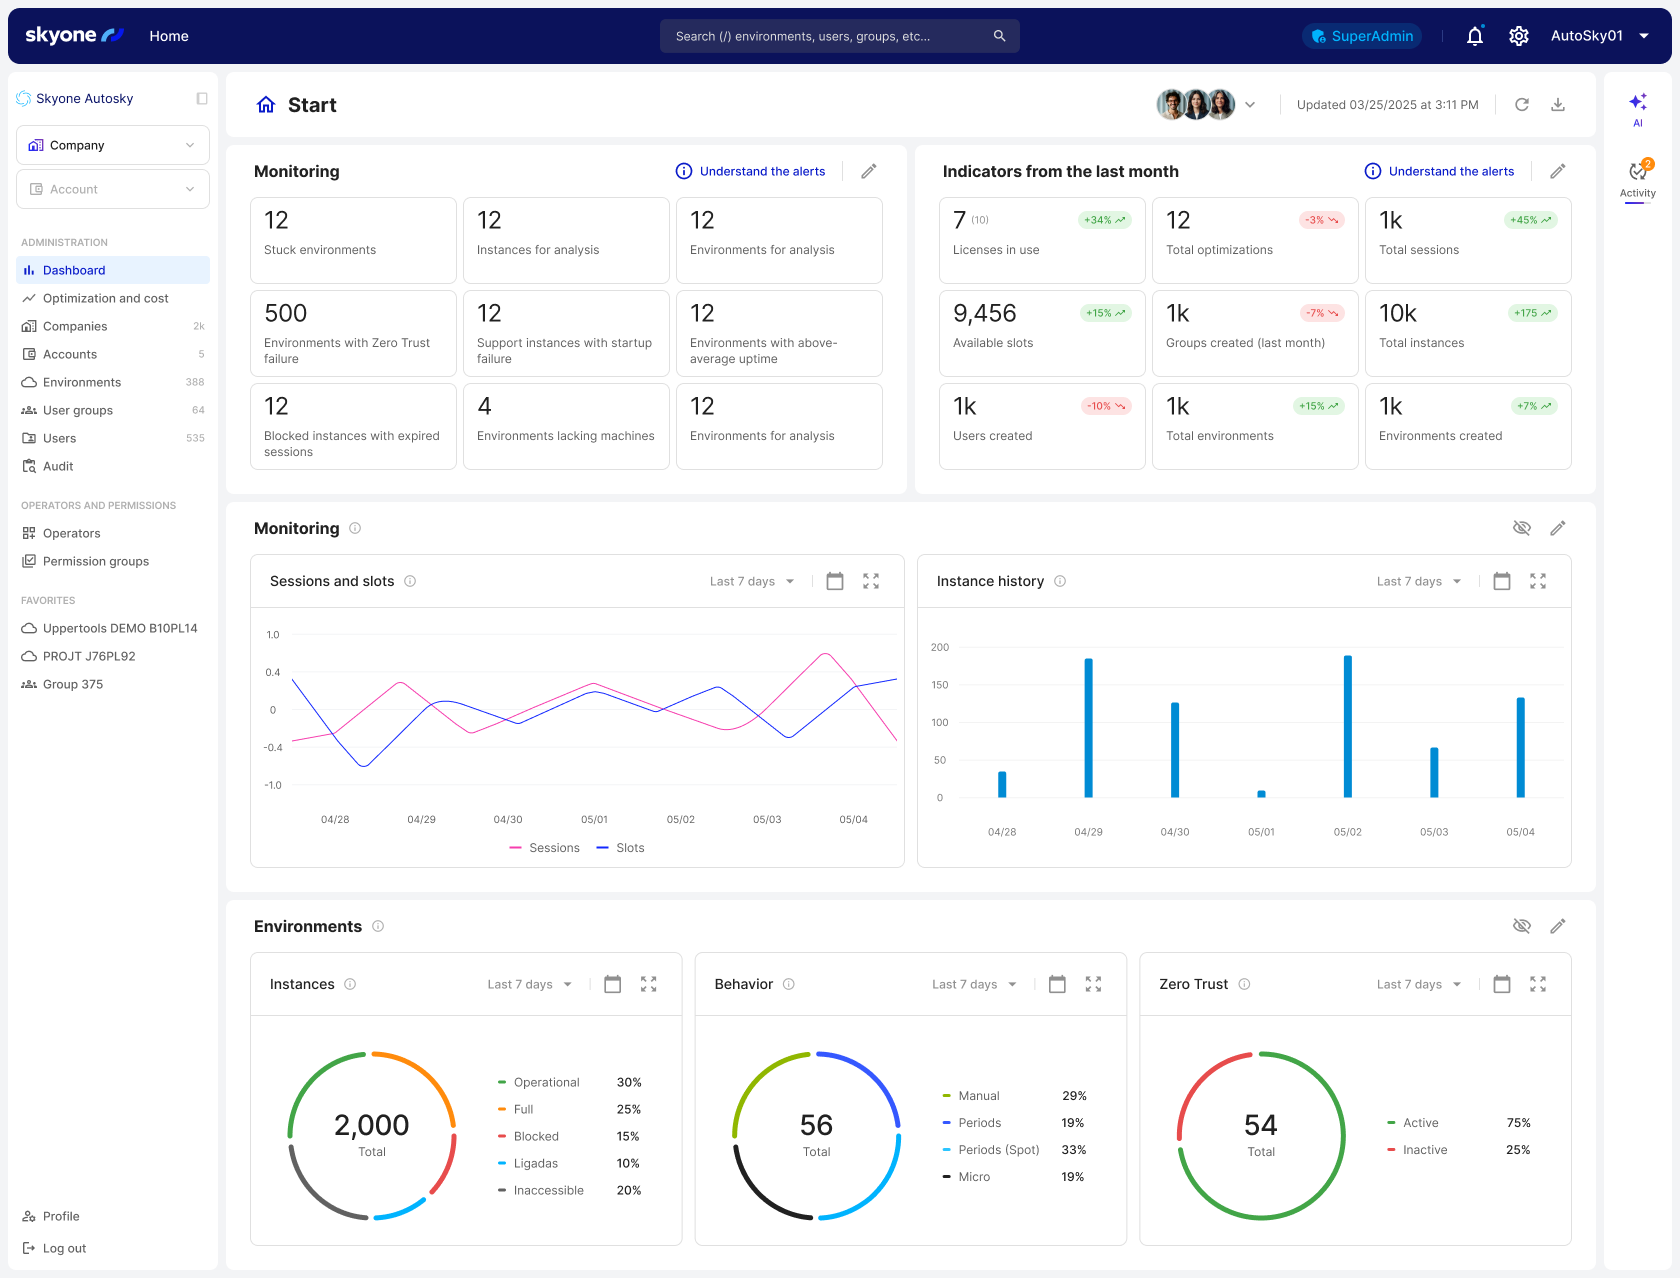Open the AutoSky01 account menu
The height and width of the screenshot is (1278, 1680).
click(x=1599, y=36)
